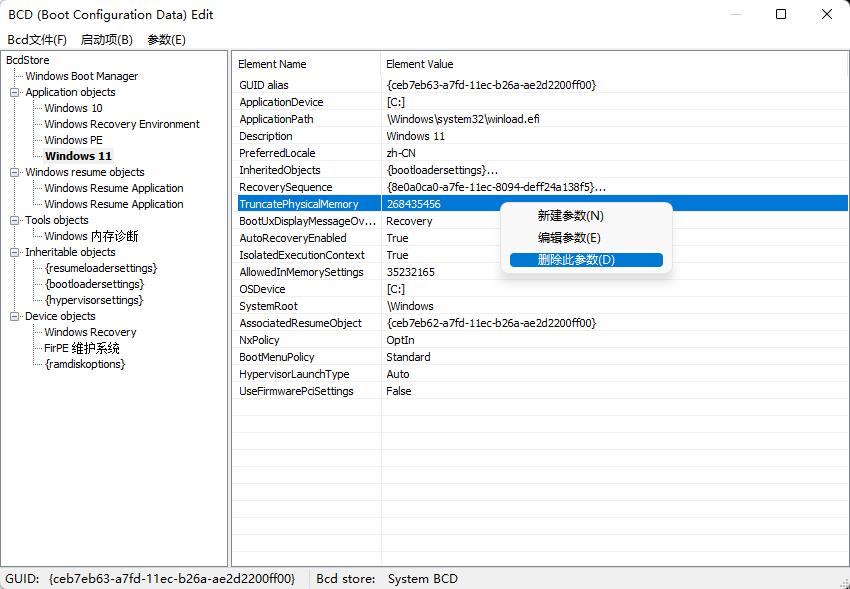Collapse the Application objects tree node

click(15, 92)
